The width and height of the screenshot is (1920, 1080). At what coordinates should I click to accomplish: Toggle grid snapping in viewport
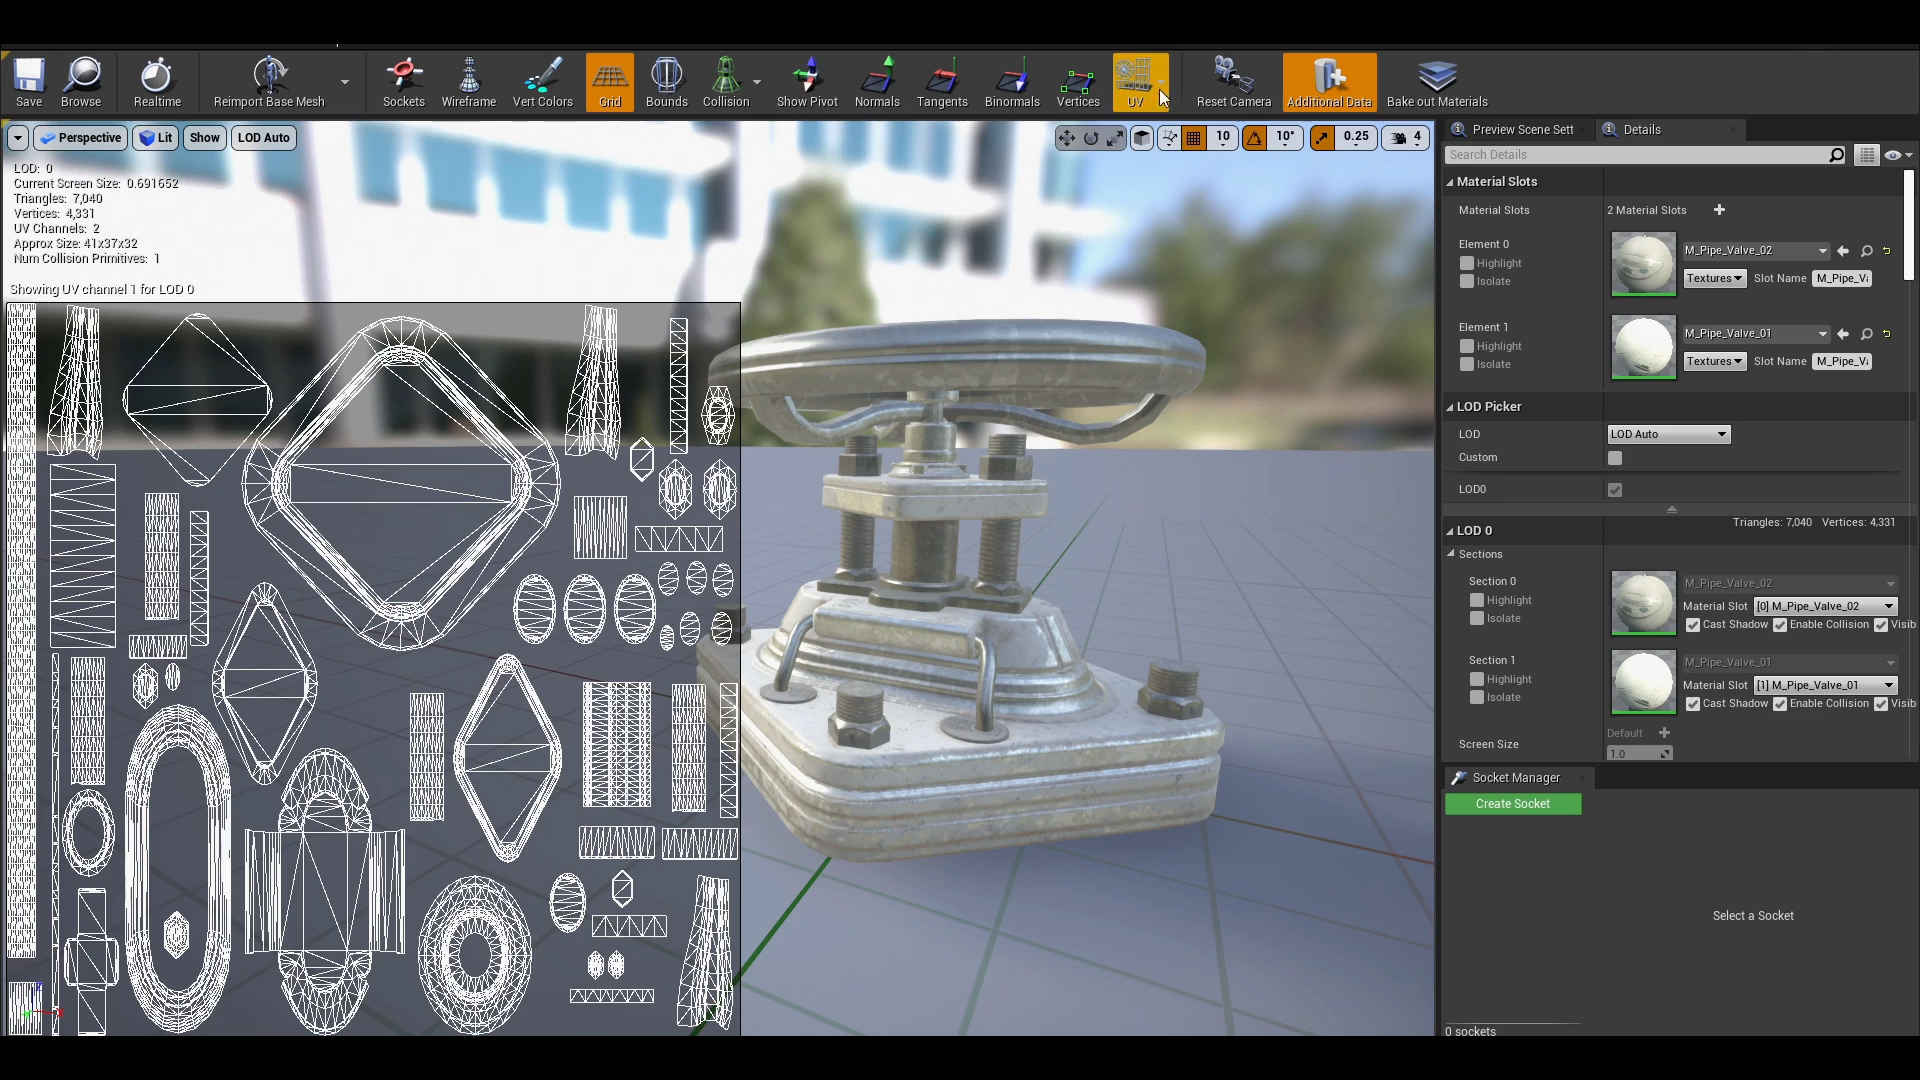click(1194, 138)
